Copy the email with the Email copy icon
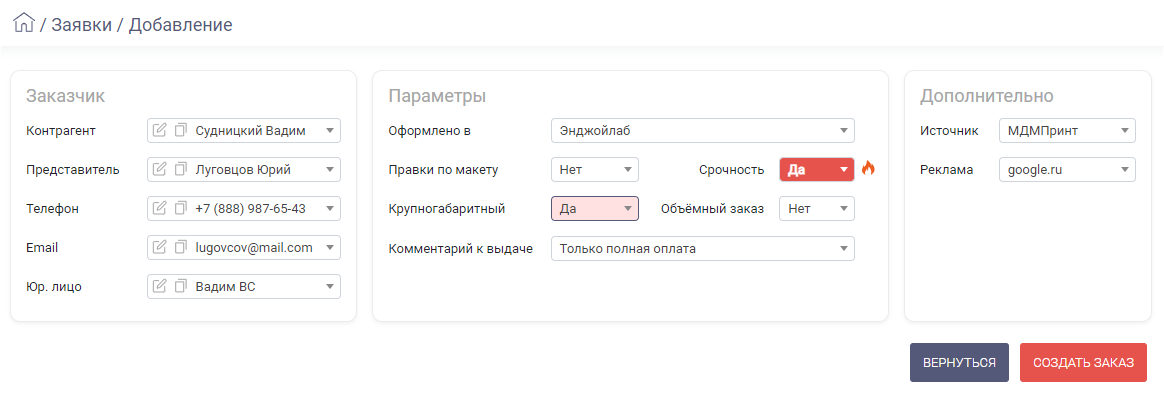The image size is (1164, 406). tap(180, 248)
